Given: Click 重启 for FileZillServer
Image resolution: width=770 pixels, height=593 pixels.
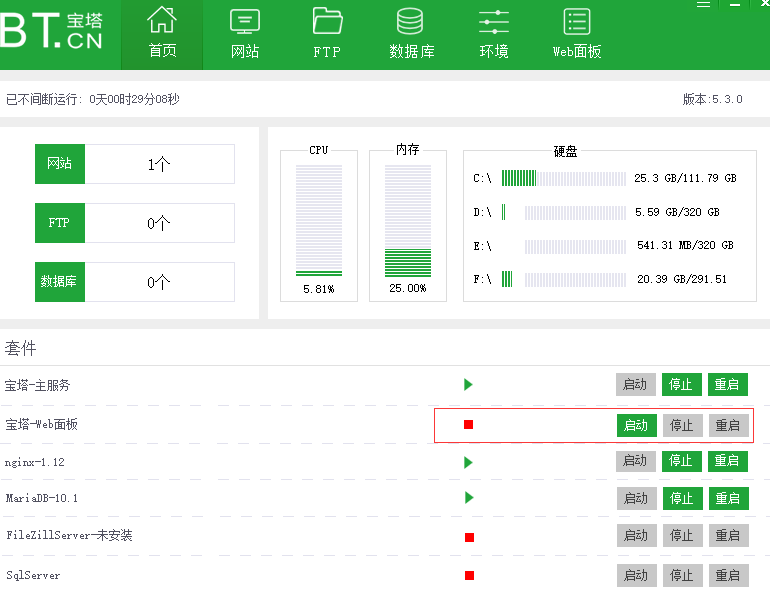Looking at the screenshot, I should point(728,536).
